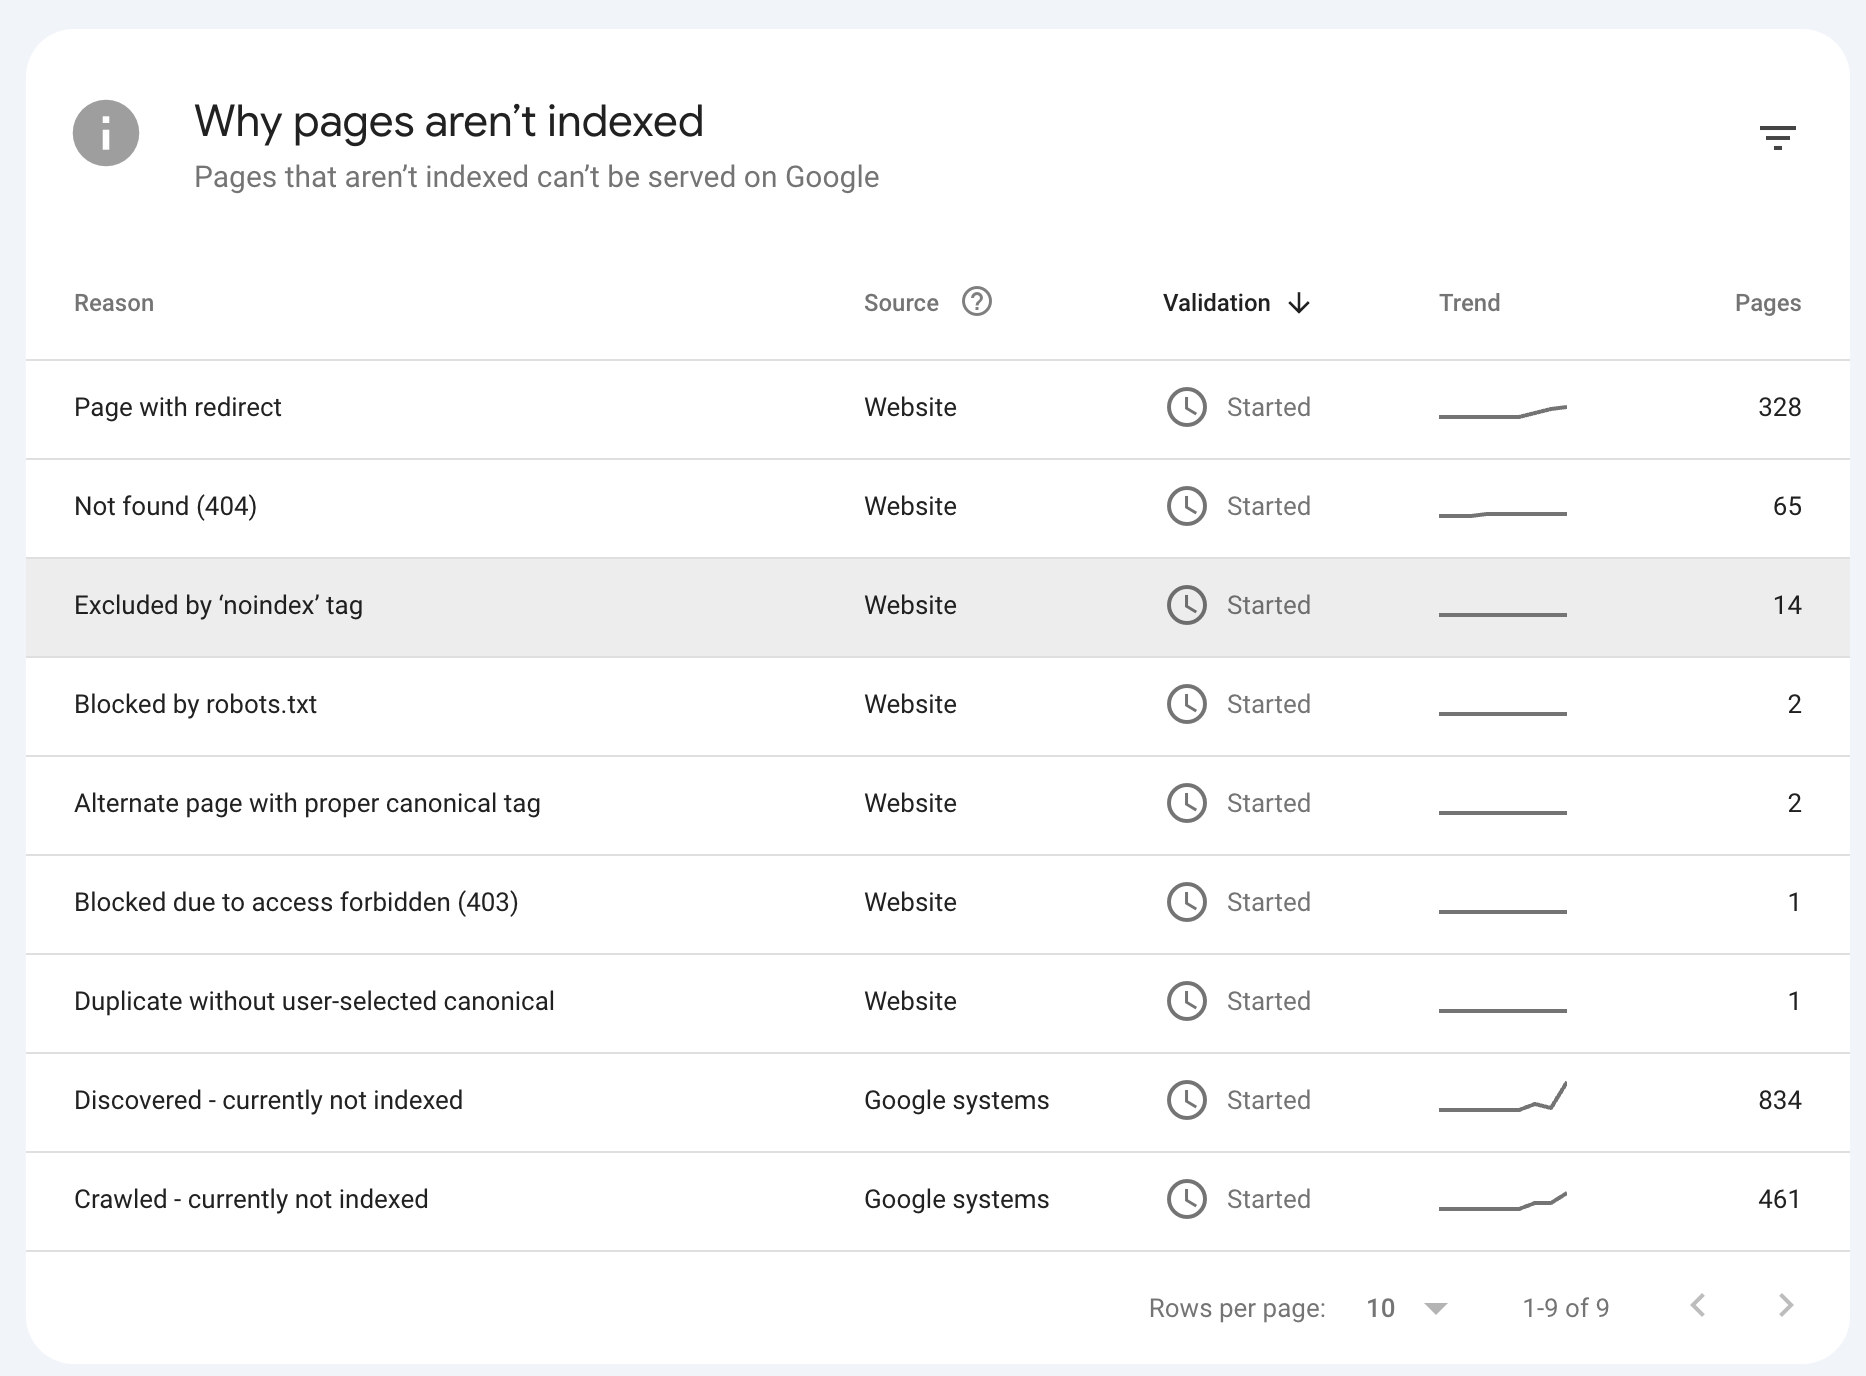
Task: Click the Trend column header
Action: (1469, 303)
